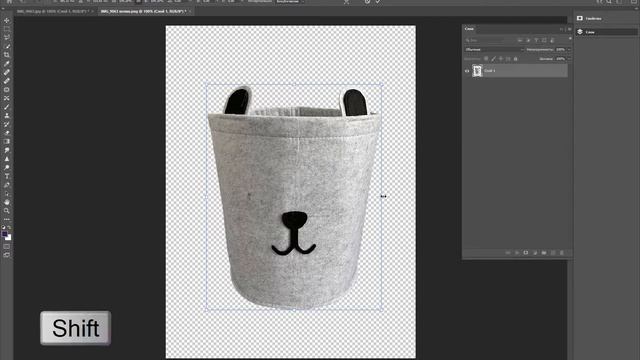
Task: Open the blend mode dropdown
Action: pos(494,49)
